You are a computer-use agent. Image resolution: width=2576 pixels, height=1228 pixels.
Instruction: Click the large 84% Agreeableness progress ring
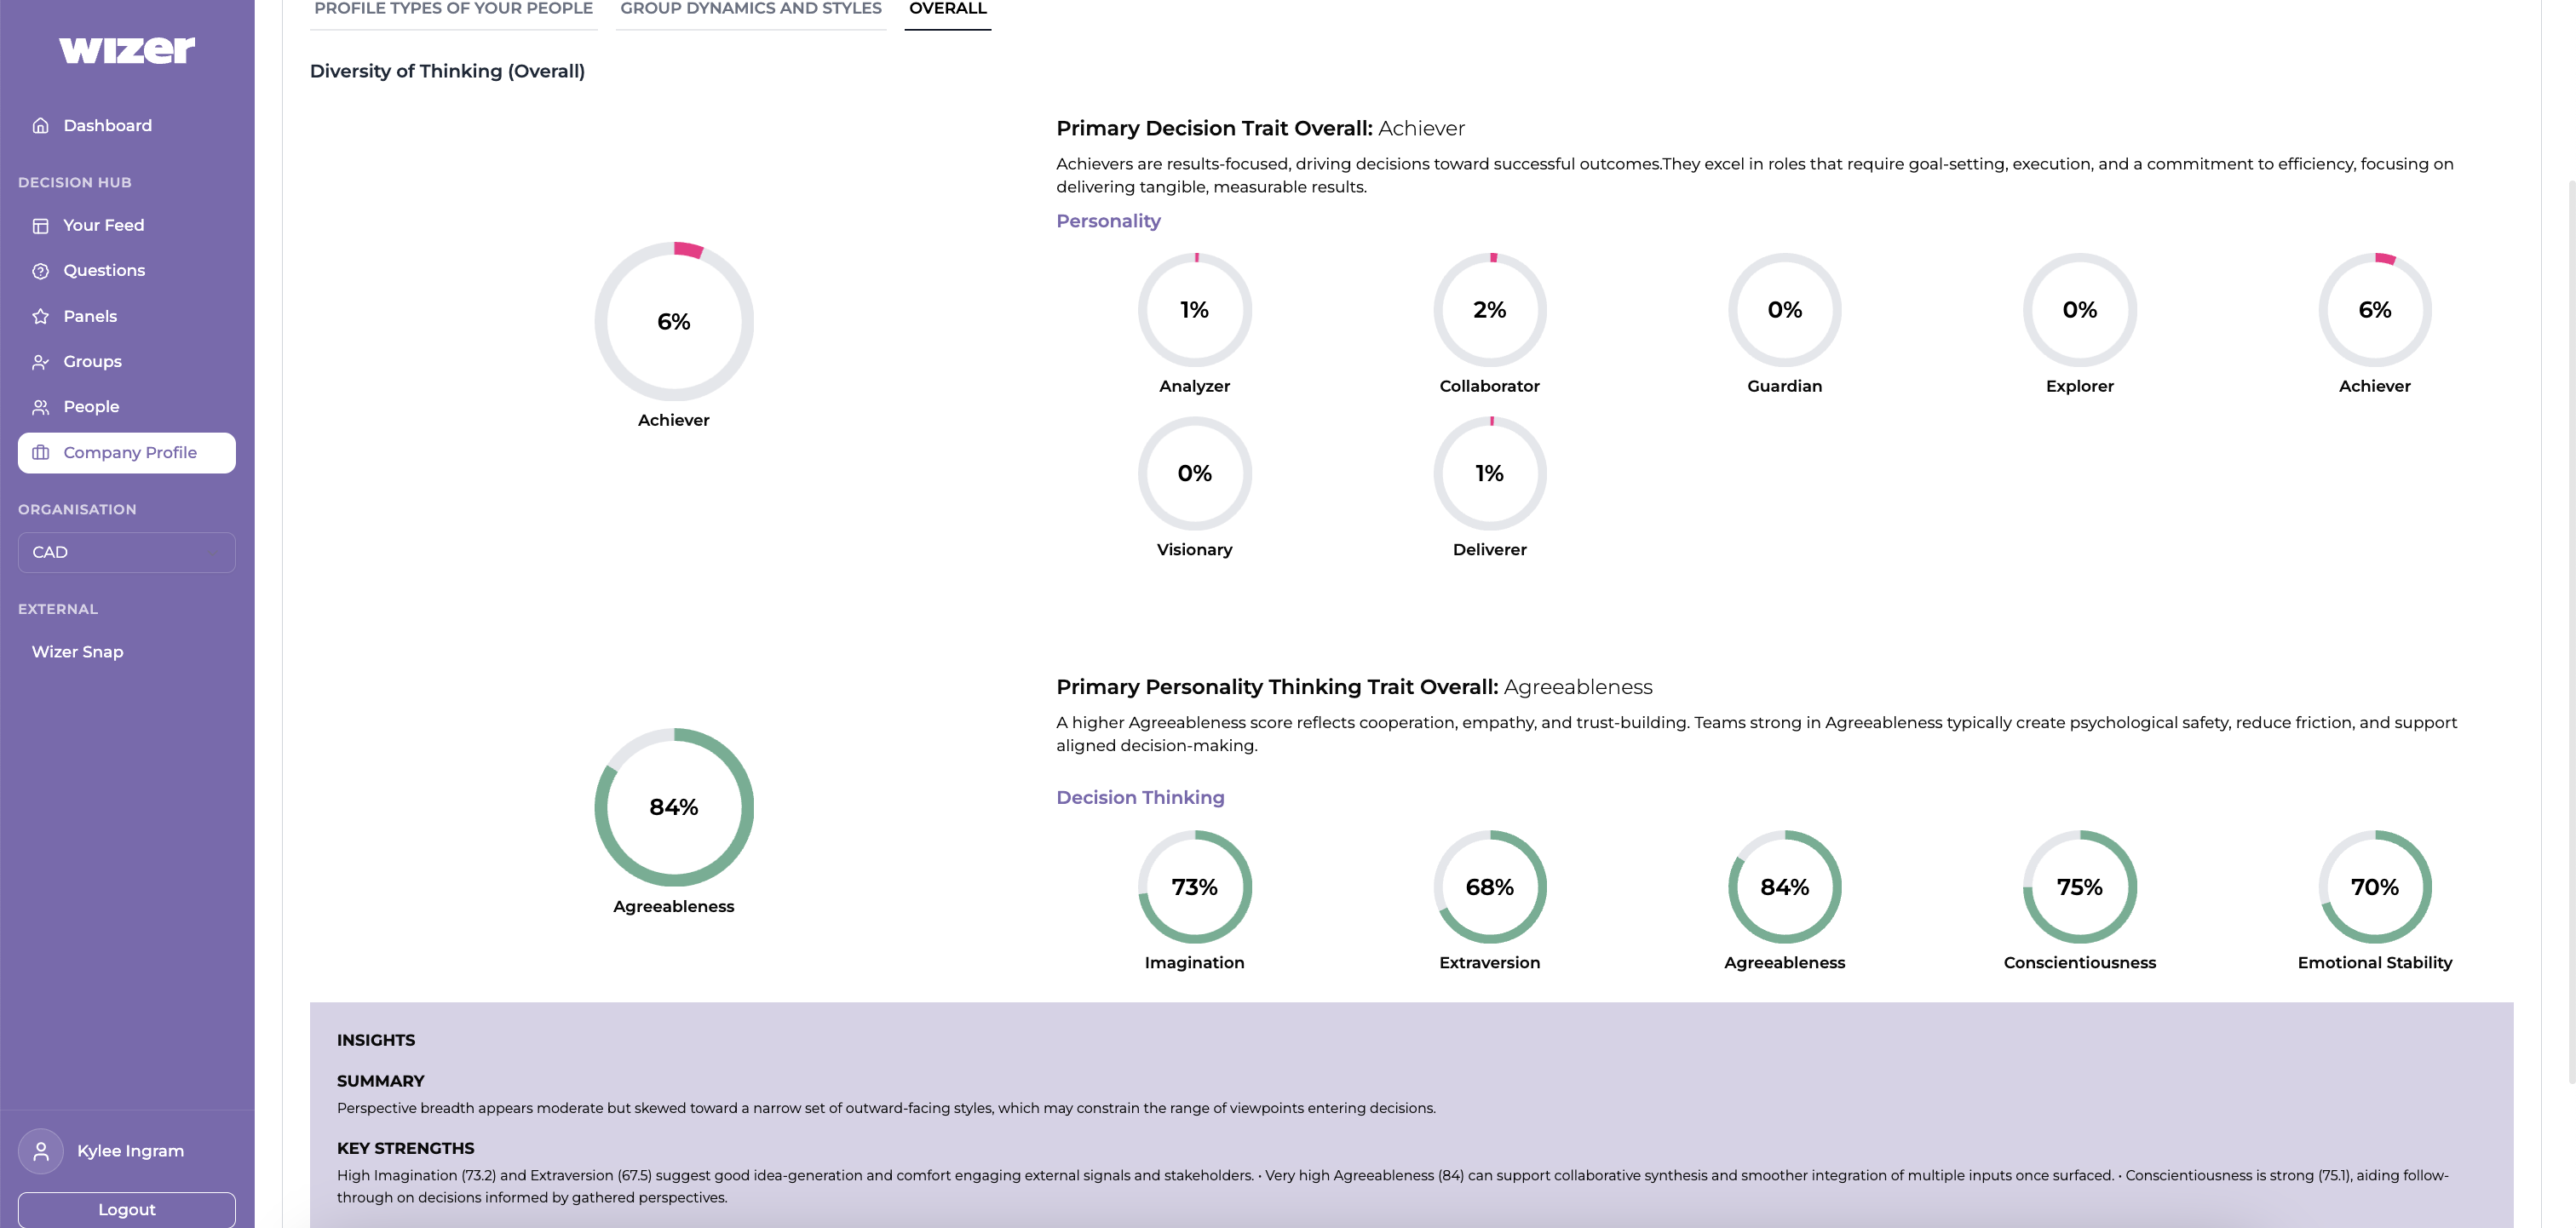[674, 807]
